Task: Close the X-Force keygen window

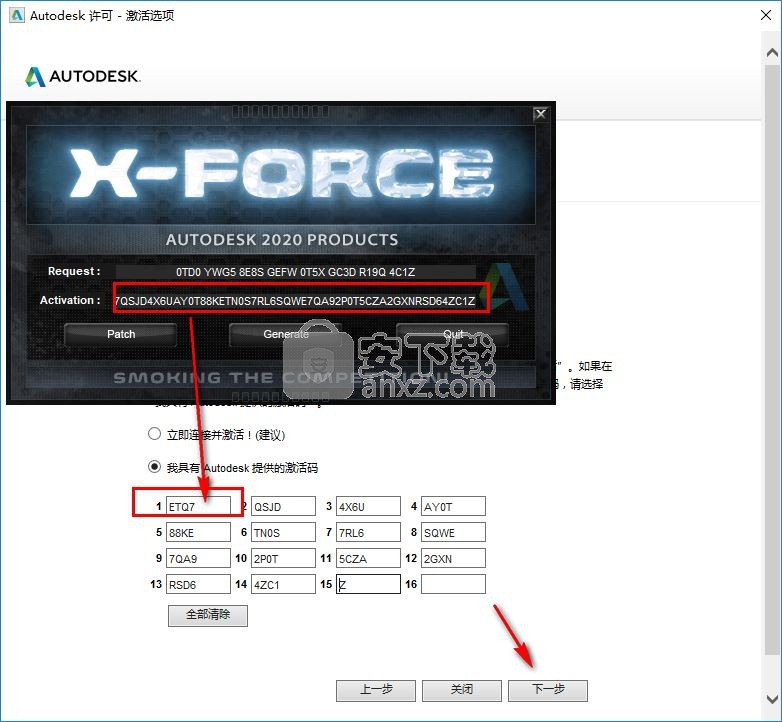Action: 541,114
